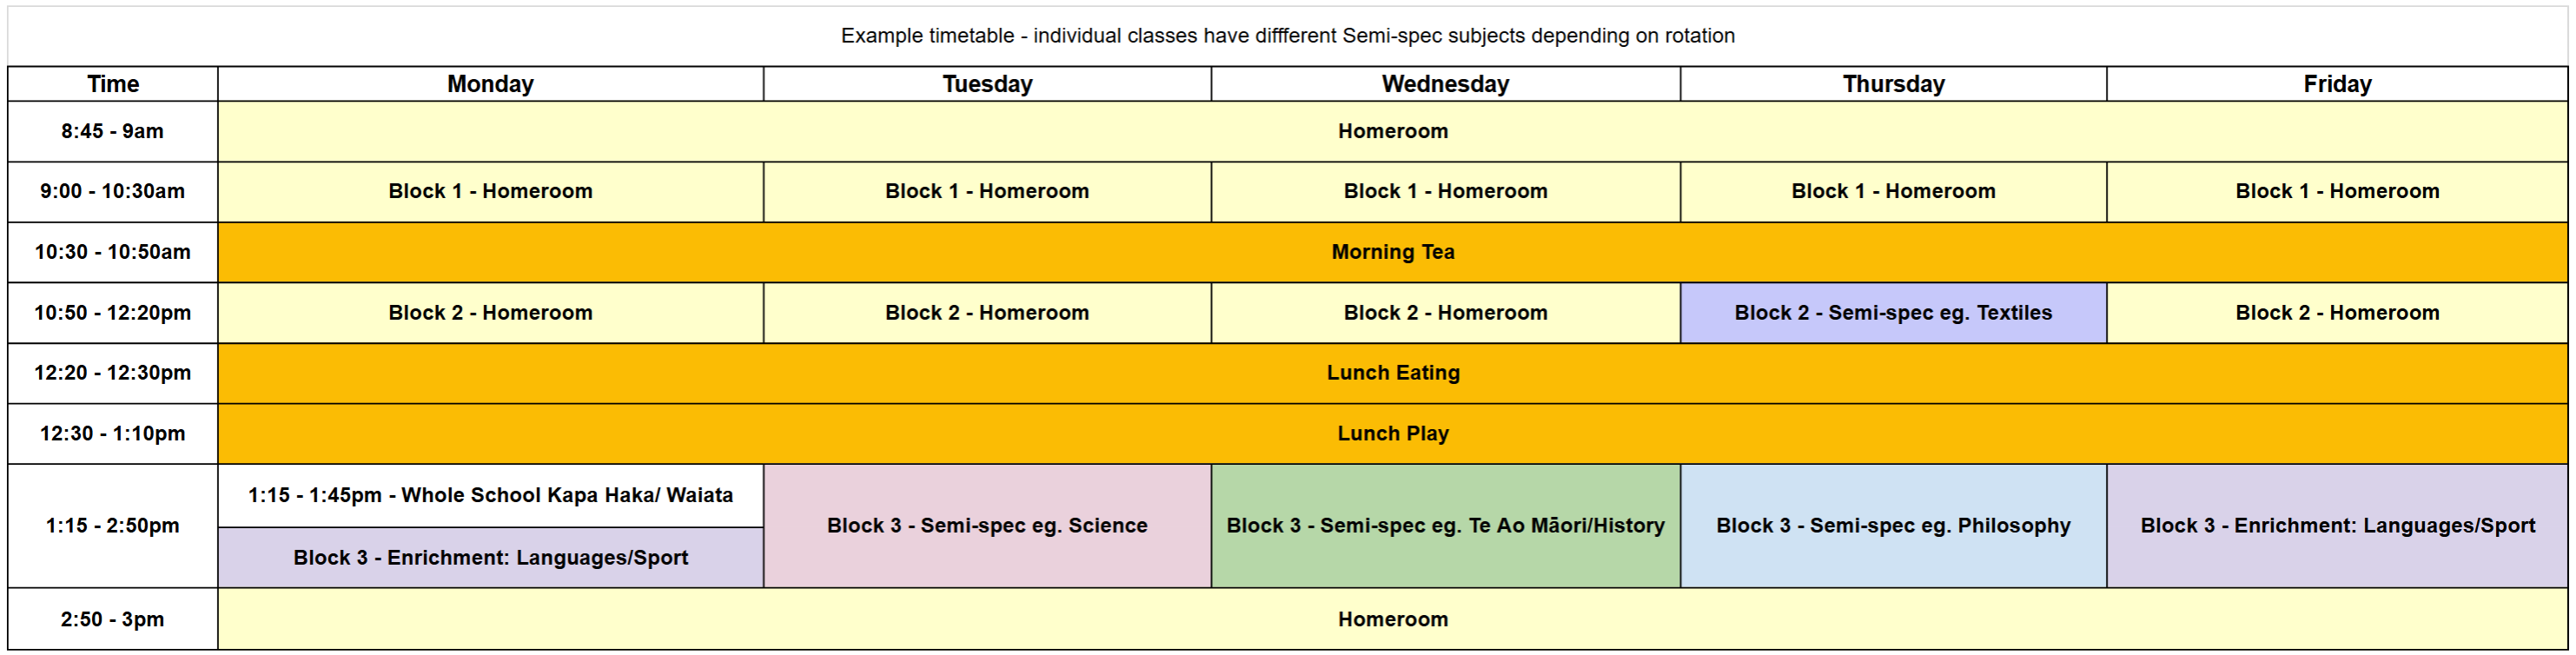Click the 1:15 - 2:50pm time cell
The image size is (2576, 655).
pyautogui.click(x=113, y=526)
